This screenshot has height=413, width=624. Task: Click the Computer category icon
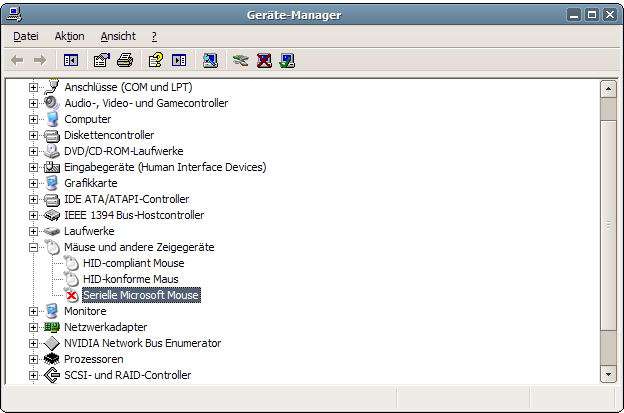[52, 119]
